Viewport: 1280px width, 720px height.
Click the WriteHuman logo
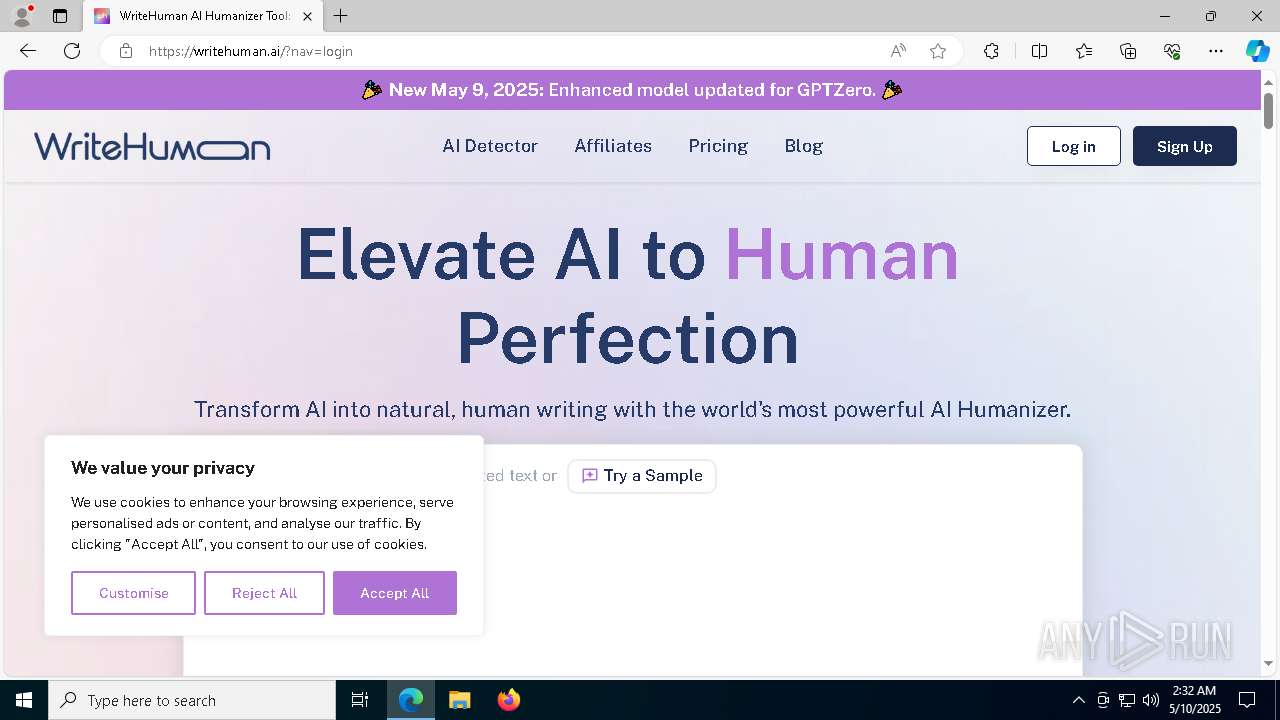point(152,146)
